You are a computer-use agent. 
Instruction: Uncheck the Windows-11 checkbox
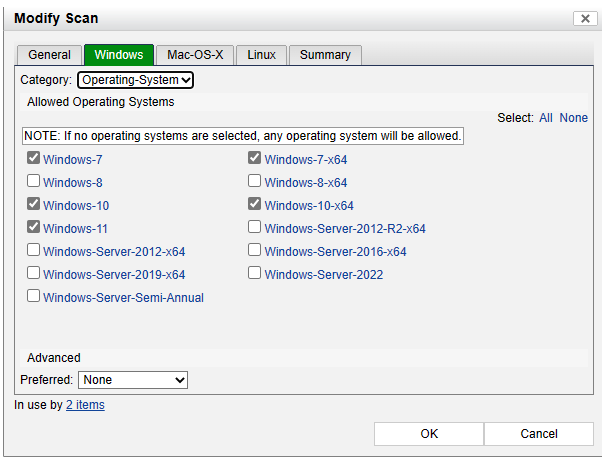[x=34, y=228]
